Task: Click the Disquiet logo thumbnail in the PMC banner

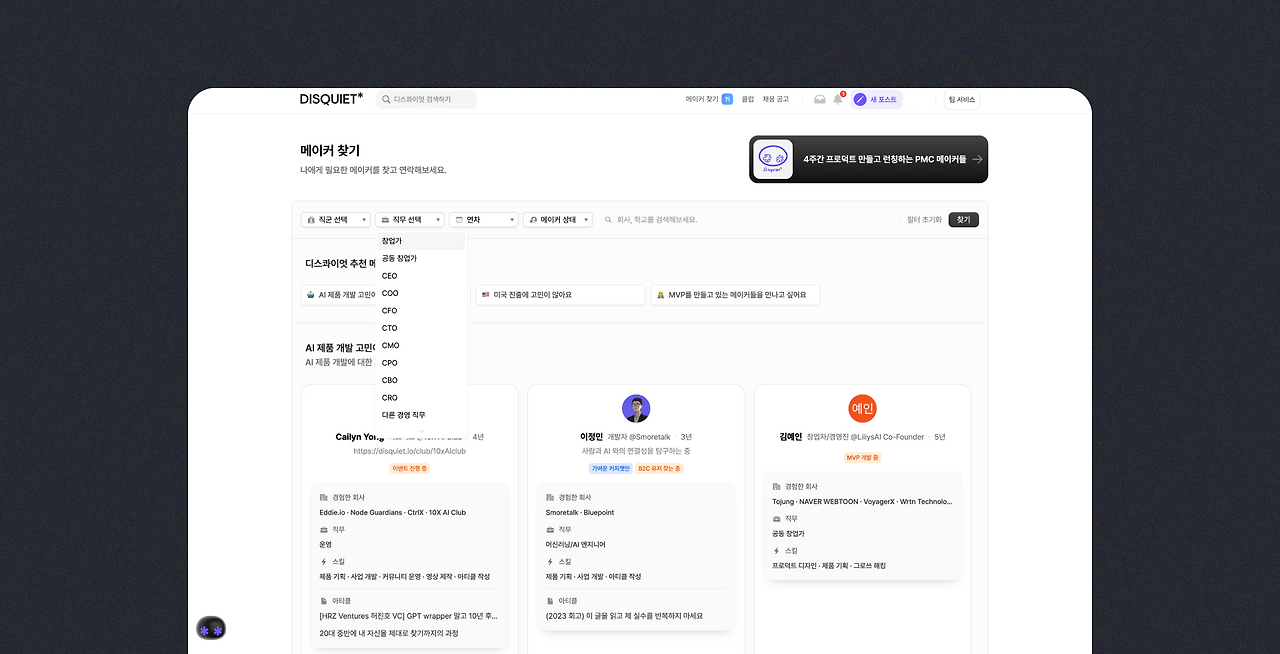Action: pos(773,159)
